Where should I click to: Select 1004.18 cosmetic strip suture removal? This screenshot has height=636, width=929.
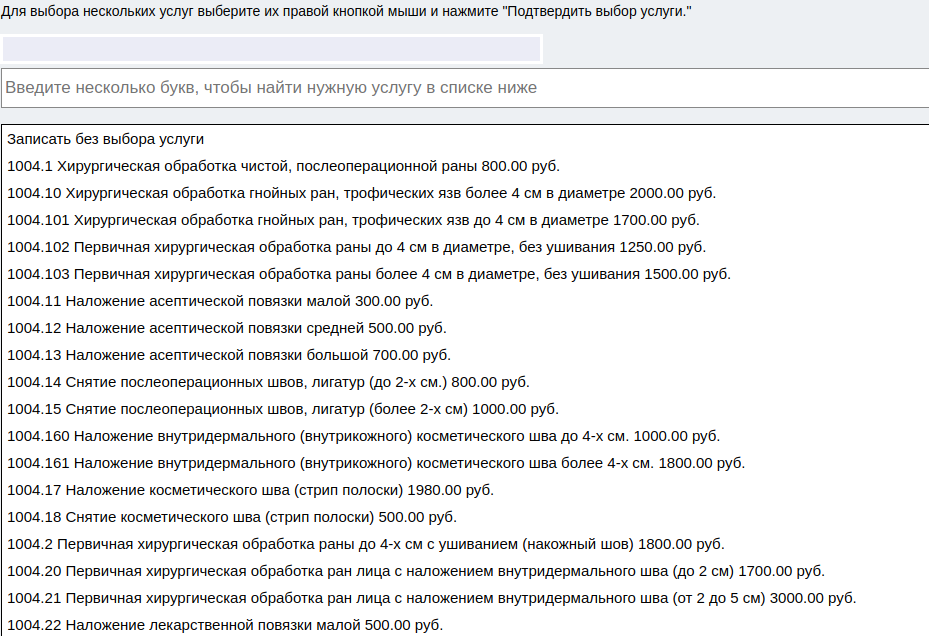point(232,517)
